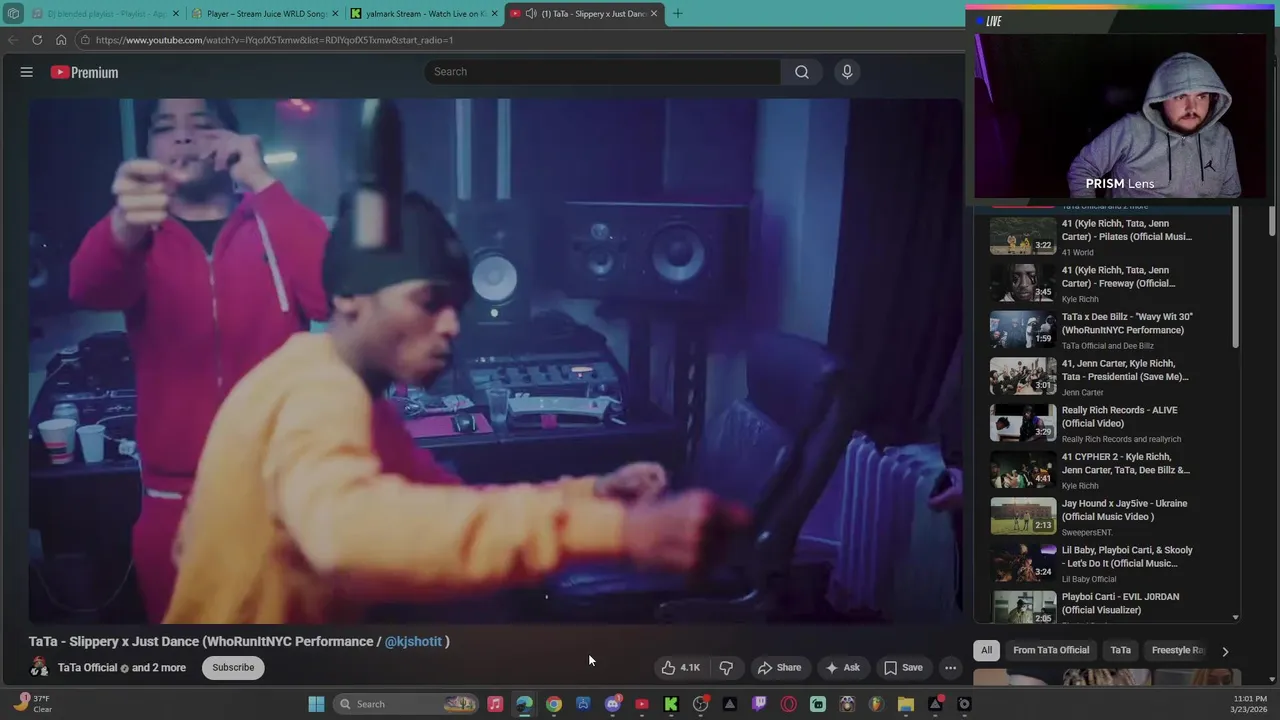The height and width of the screenshot is (720, 1280).
Task: Play the Wavy Wit 30 thumbnail
Action: (1023, 329)
